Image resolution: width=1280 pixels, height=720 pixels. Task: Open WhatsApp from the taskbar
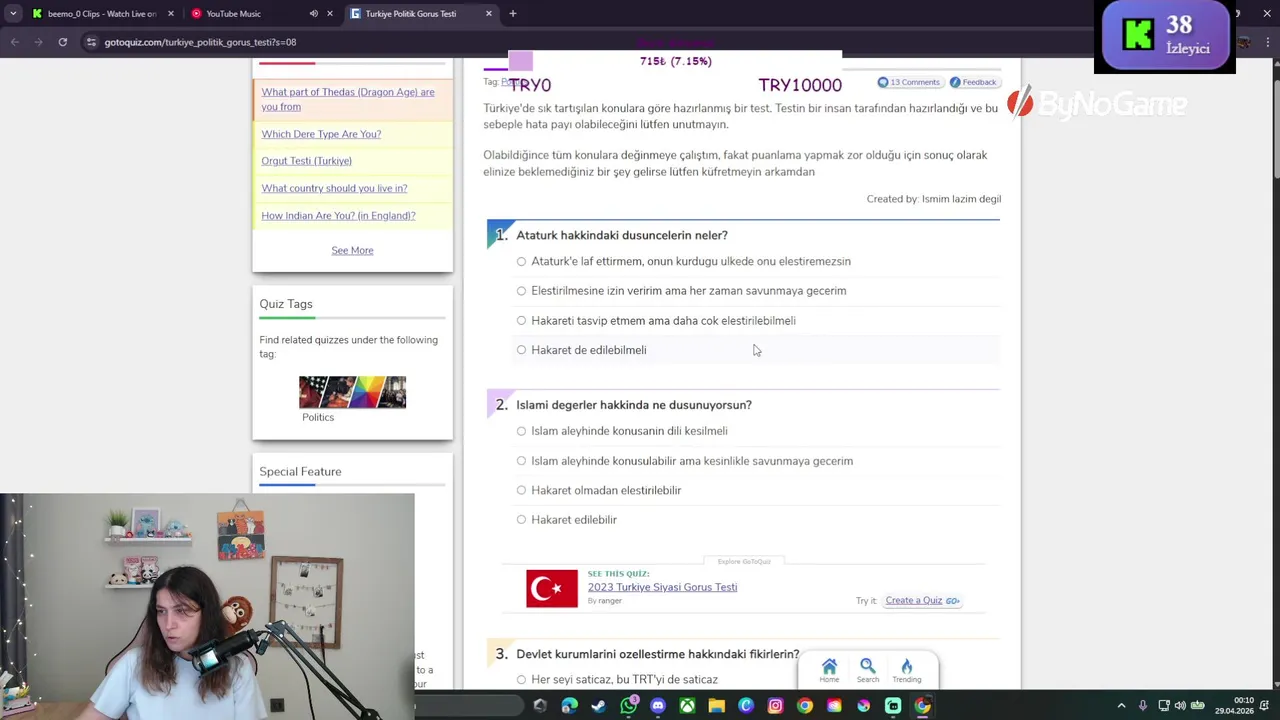tap(628, 706)
